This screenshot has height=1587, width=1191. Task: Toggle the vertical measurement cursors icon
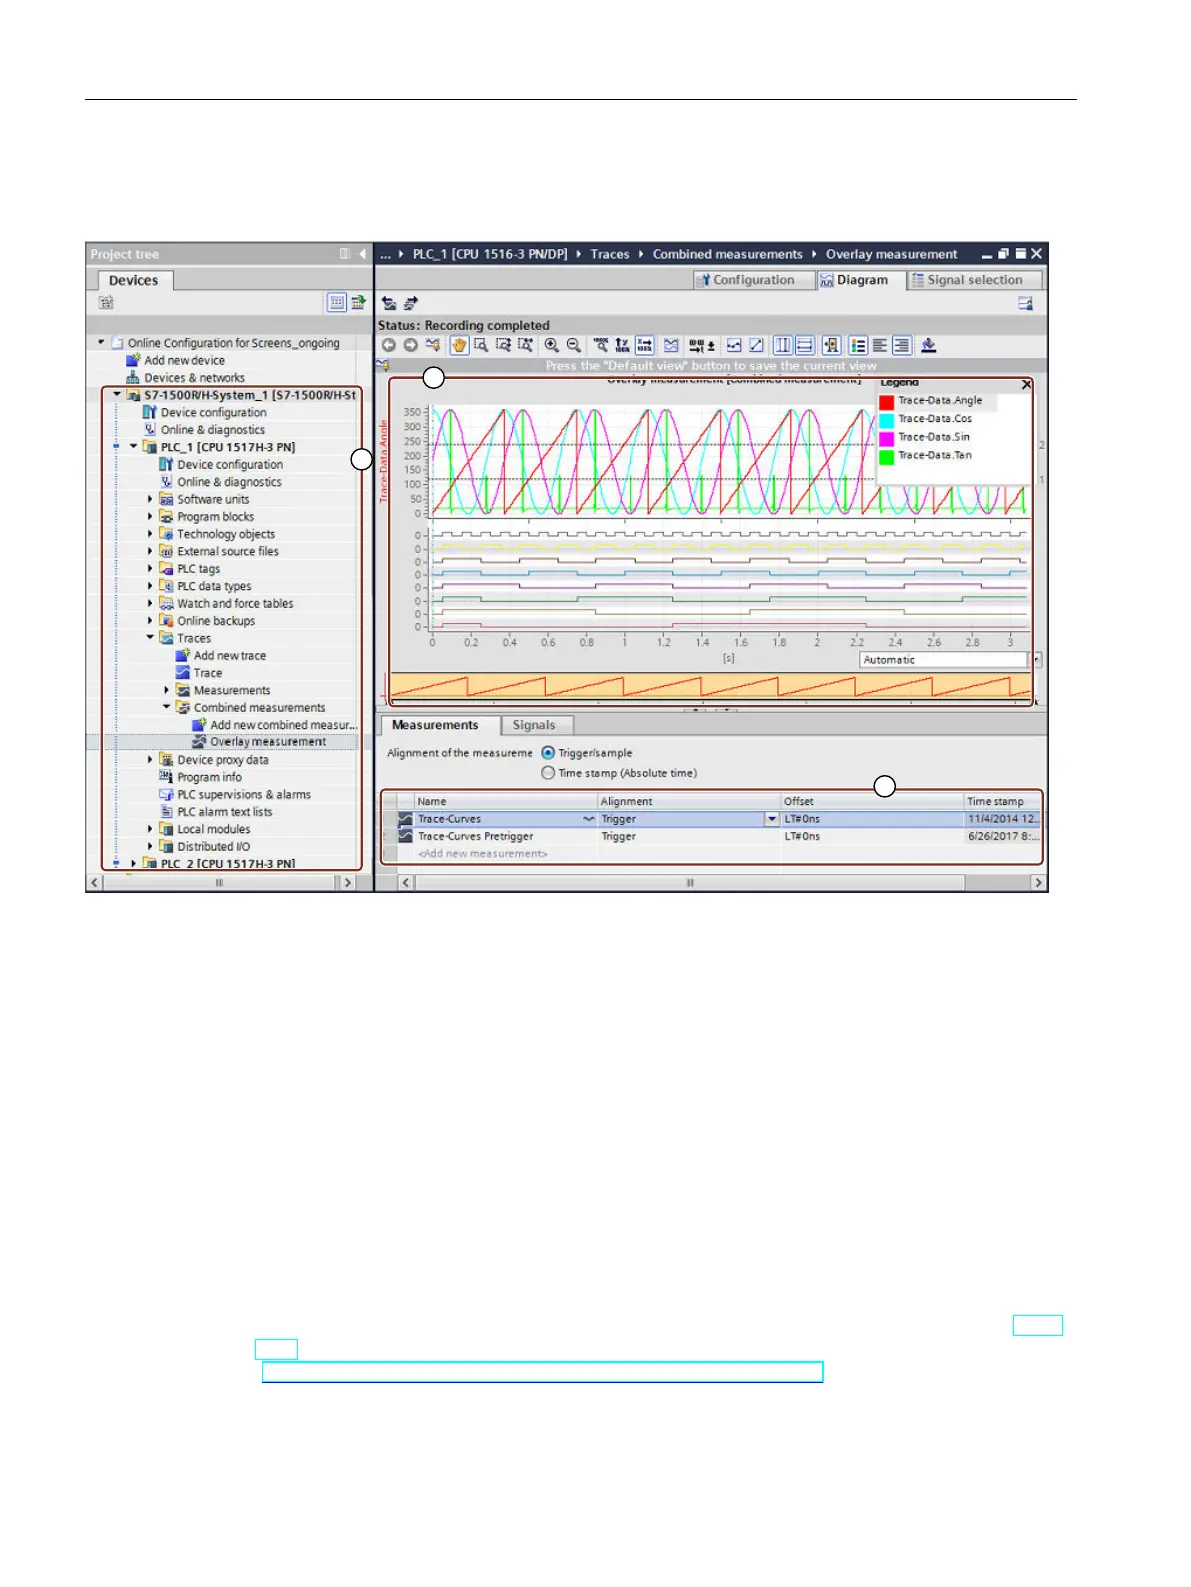pos(782,345)
